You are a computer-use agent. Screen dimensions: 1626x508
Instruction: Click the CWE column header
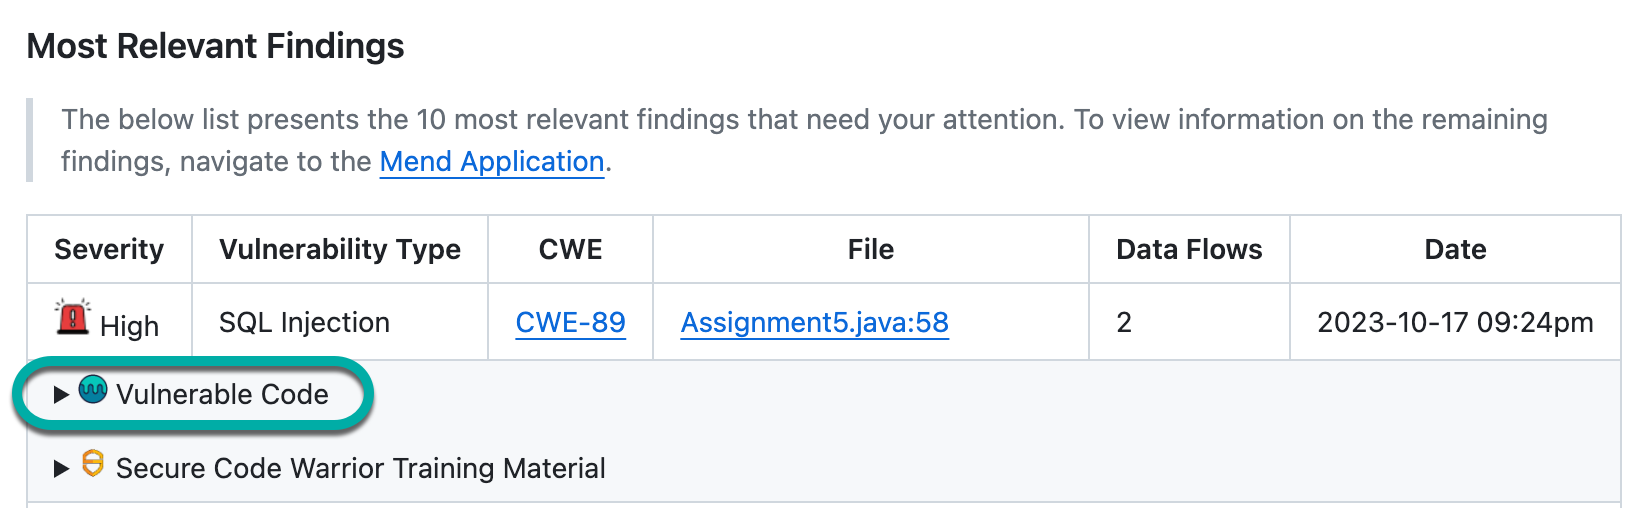click(570, 249)
